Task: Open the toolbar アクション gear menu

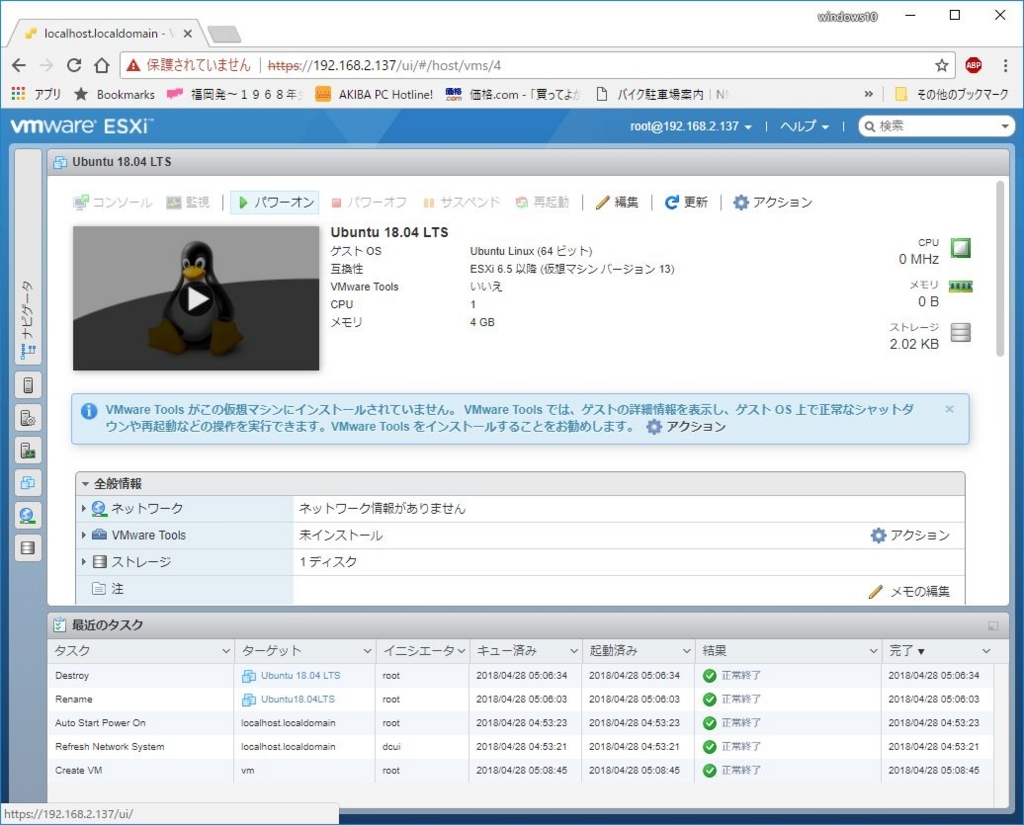Action: tap(773, 202)
